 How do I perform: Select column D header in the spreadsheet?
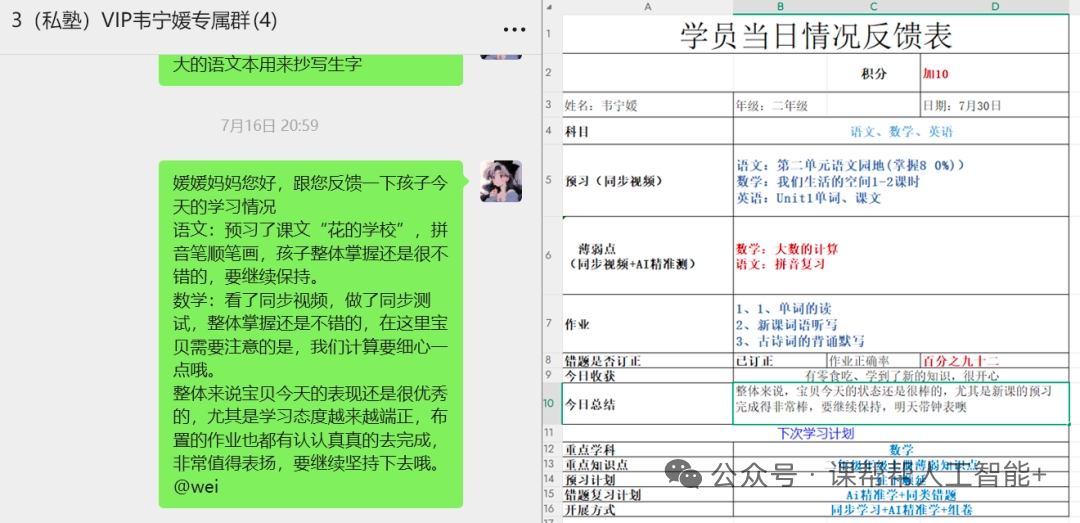[x=994, y=7]
